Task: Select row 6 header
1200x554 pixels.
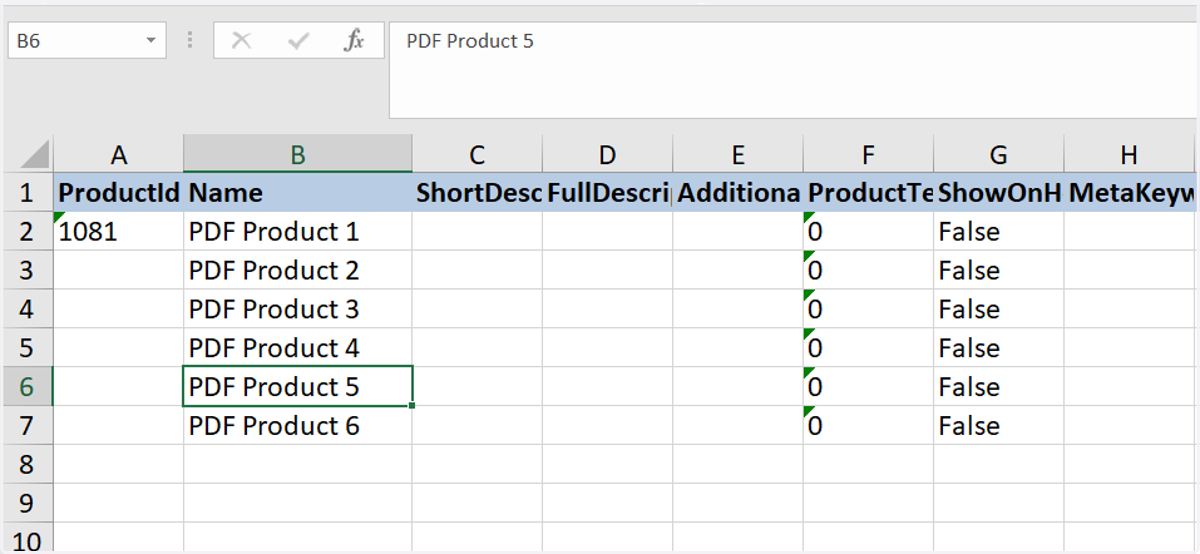Action: 27,387
